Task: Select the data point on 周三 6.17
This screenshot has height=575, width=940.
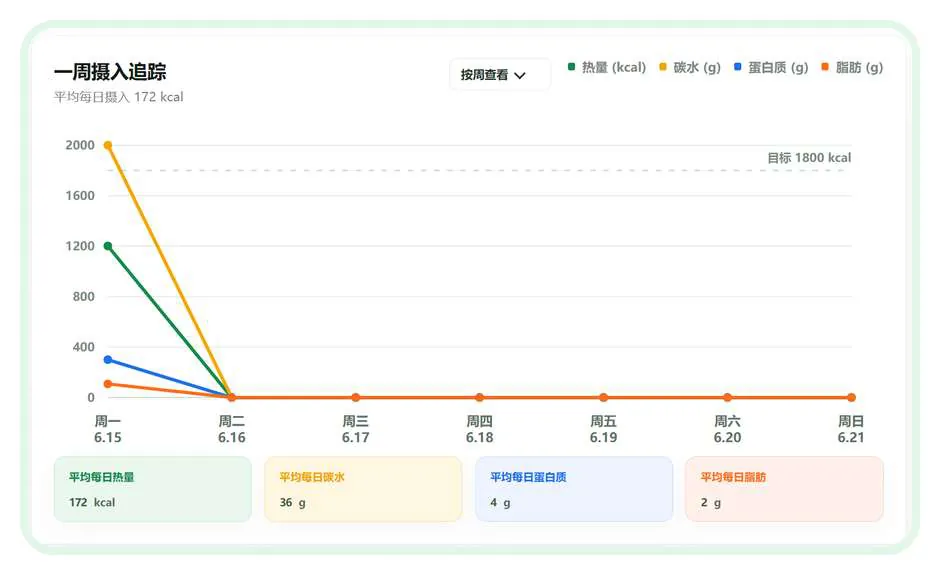Action: [355, 398]
